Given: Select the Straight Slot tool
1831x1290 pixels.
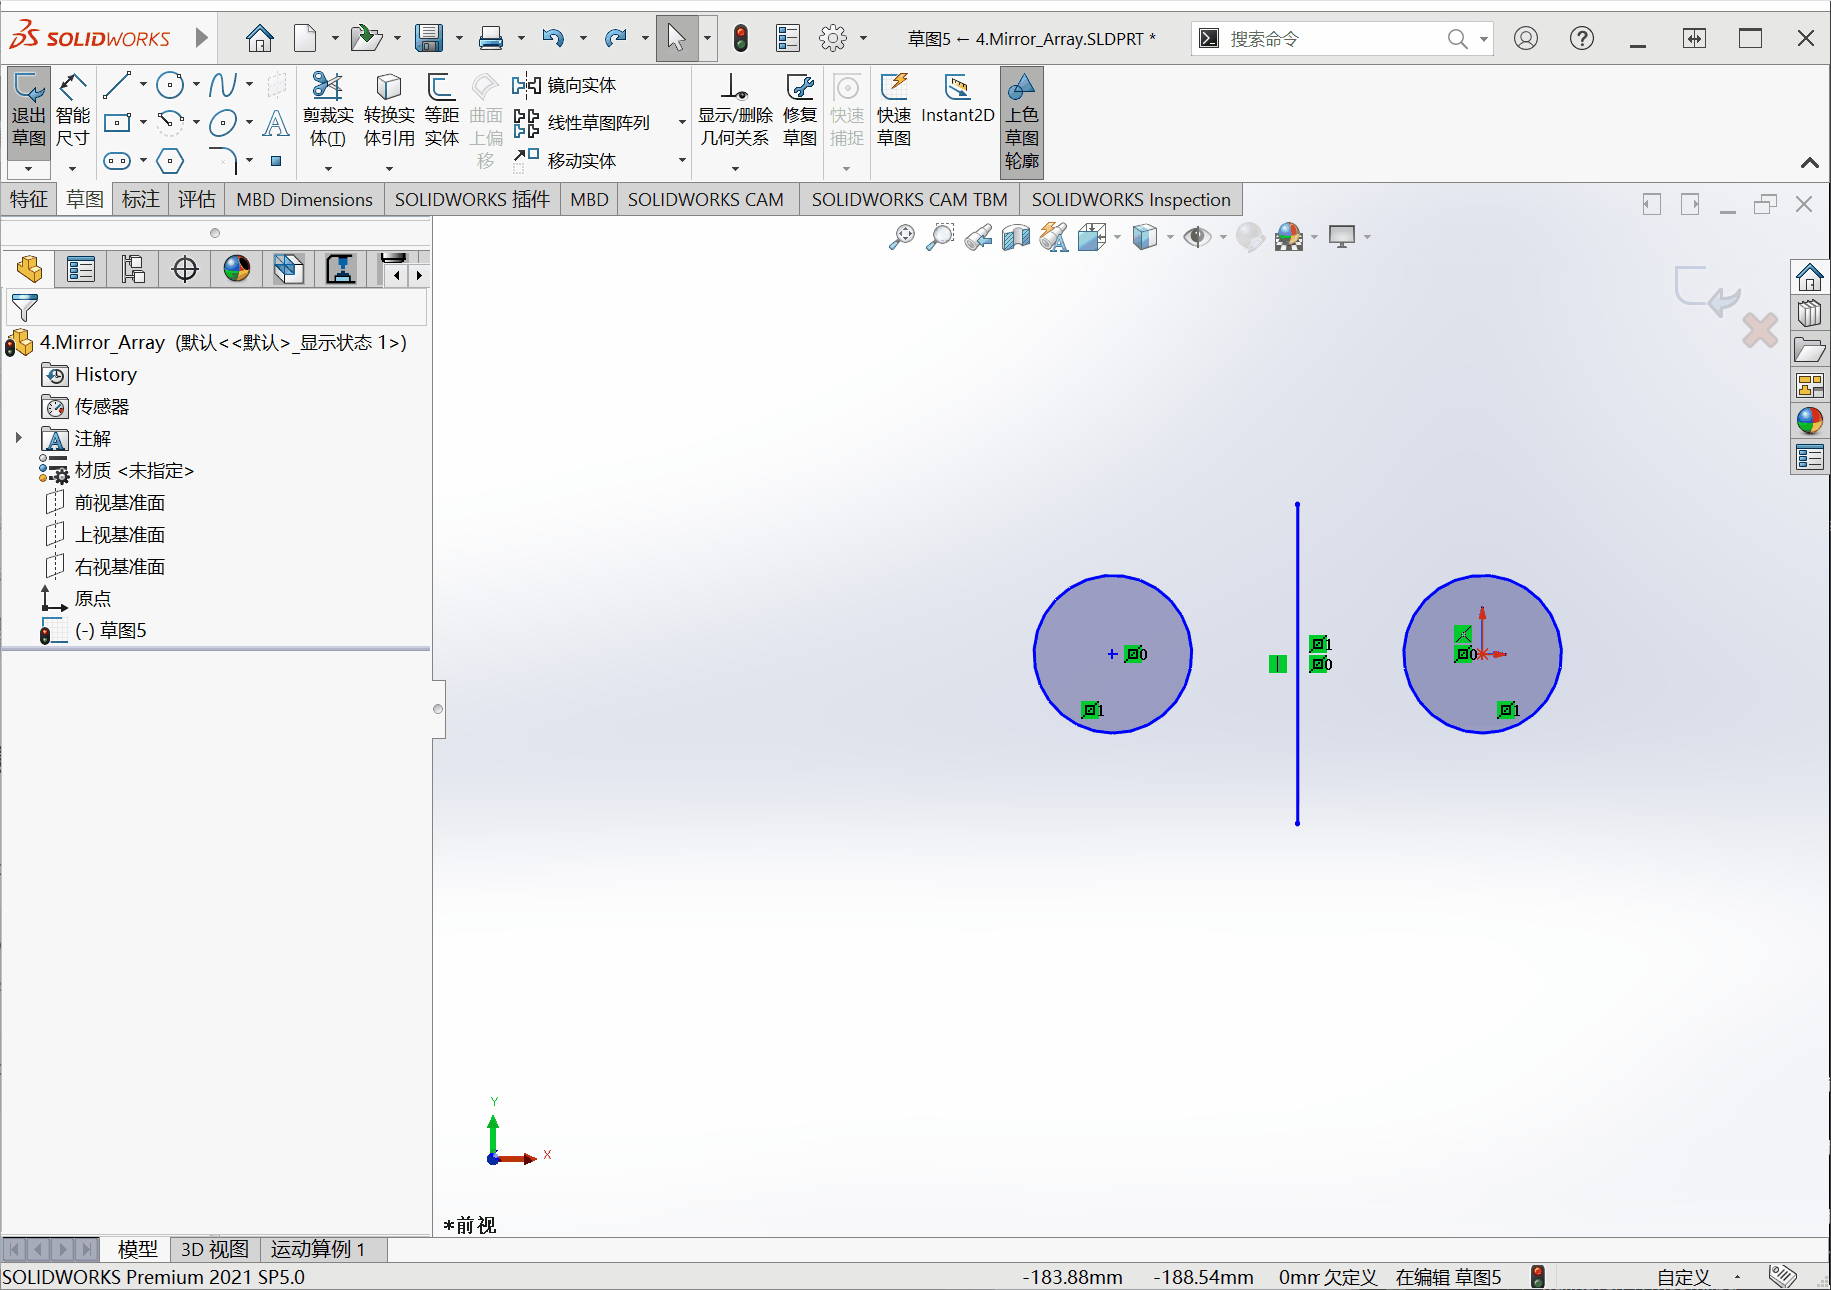Looking at the screenshot, I should 117,161.
